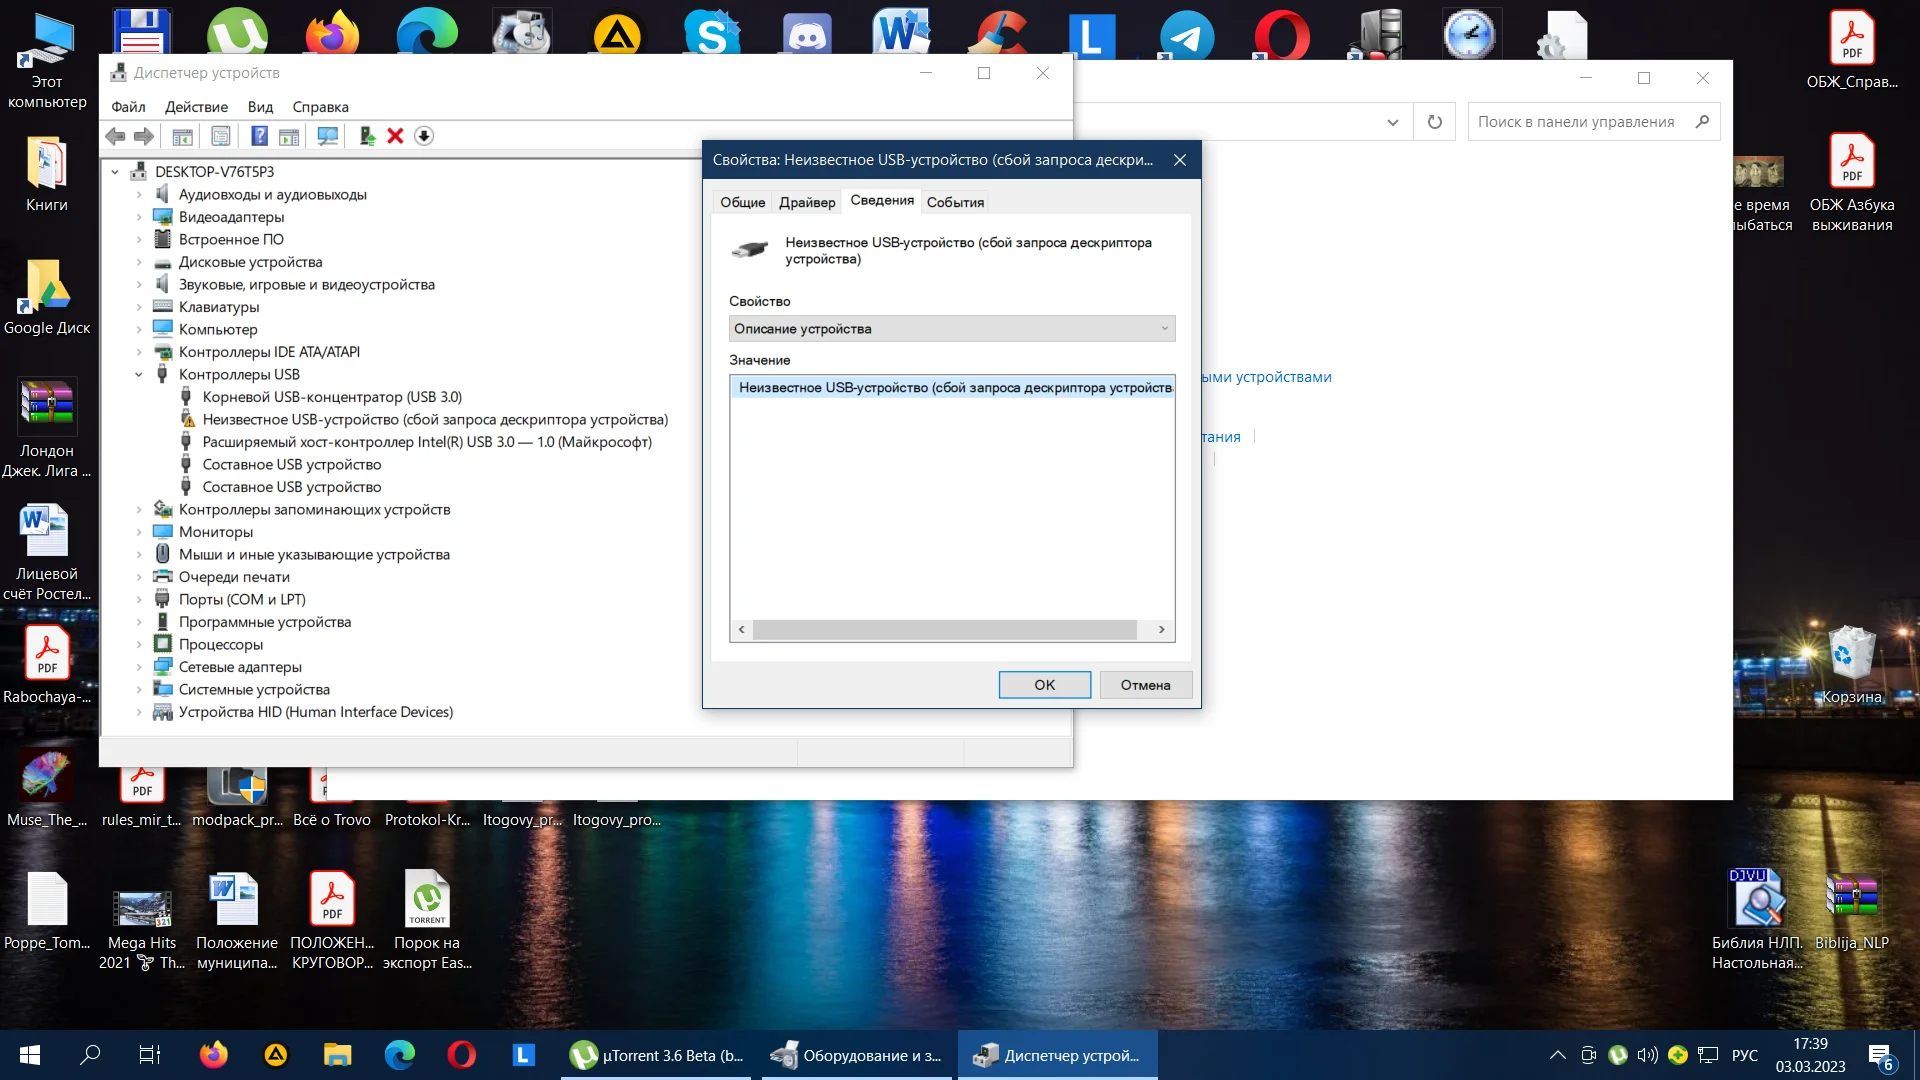The width and height of the screenshot is (1920, 1080).
Task: Switch to the События tab
Action: (955, 202)
